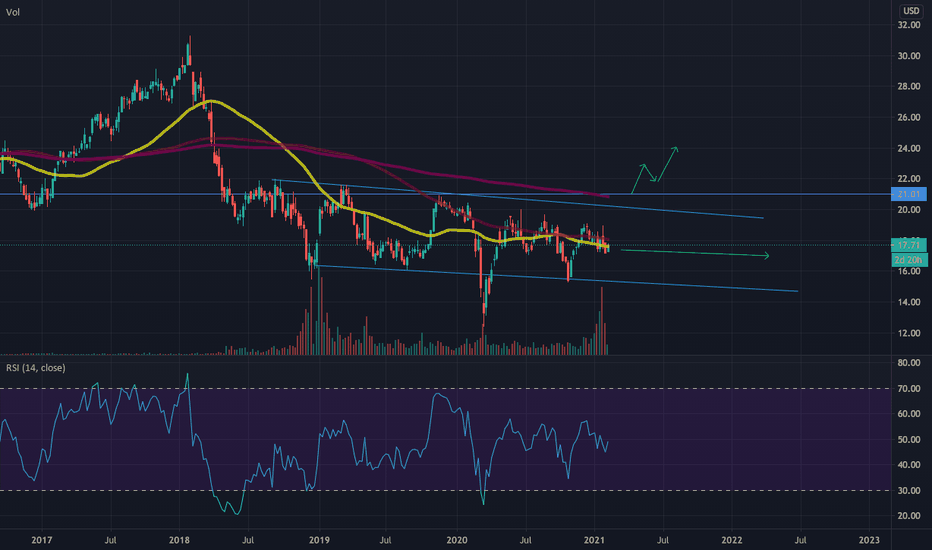Click the 30.00 price axis label
This screenshot has width=932, height=550.
pyautogui.click(x=909, y=56)
